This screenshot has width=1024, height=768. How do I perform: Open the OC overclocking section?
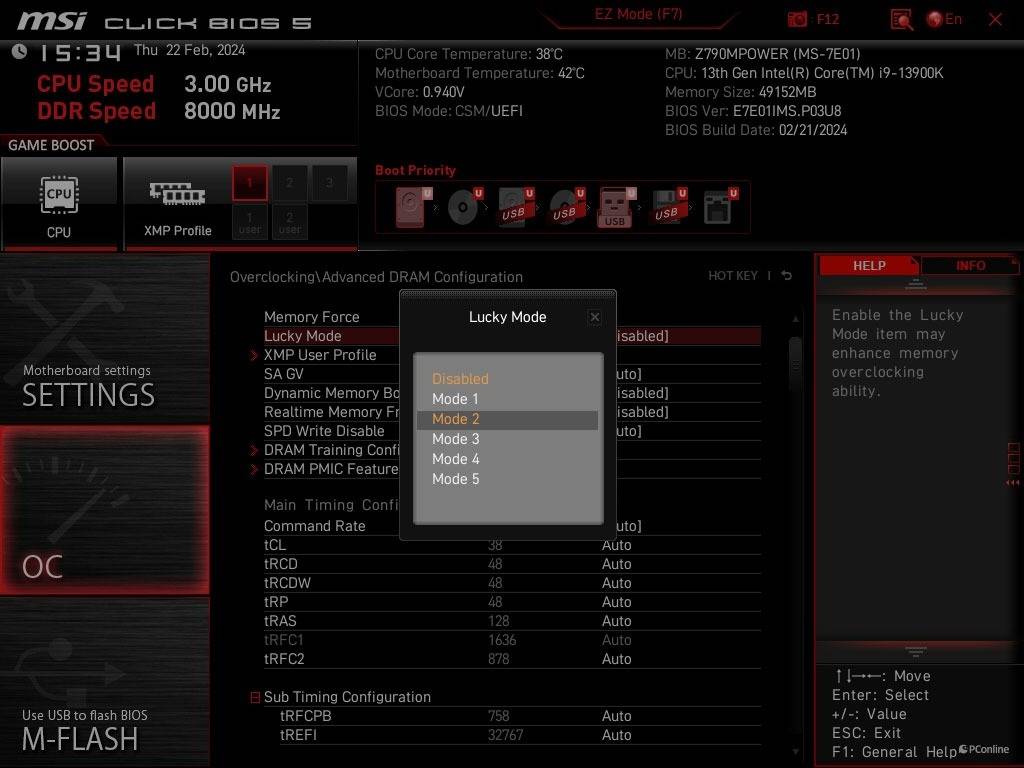point(104,510)
